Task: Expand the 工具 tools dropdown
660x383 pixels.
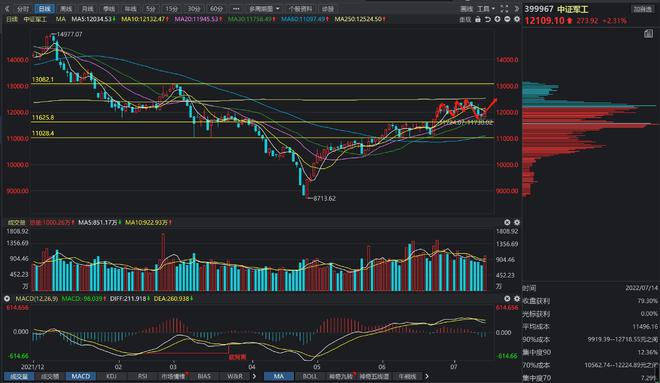Action: pos(486,8)
